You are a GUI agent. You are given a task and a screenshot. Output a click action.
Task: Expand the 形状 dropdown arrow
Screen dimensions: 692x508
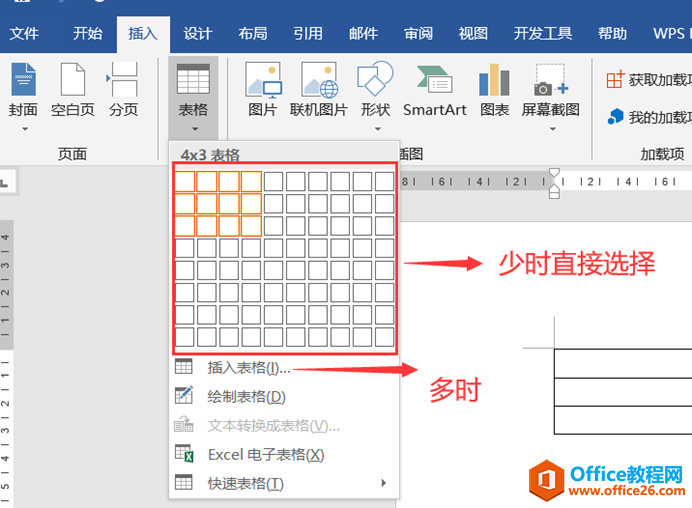point(377,129)
